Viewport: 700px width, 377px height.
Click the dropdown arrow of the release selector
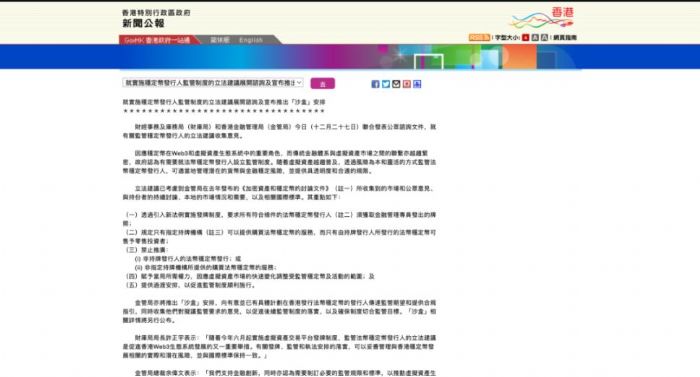coord(299,83)
